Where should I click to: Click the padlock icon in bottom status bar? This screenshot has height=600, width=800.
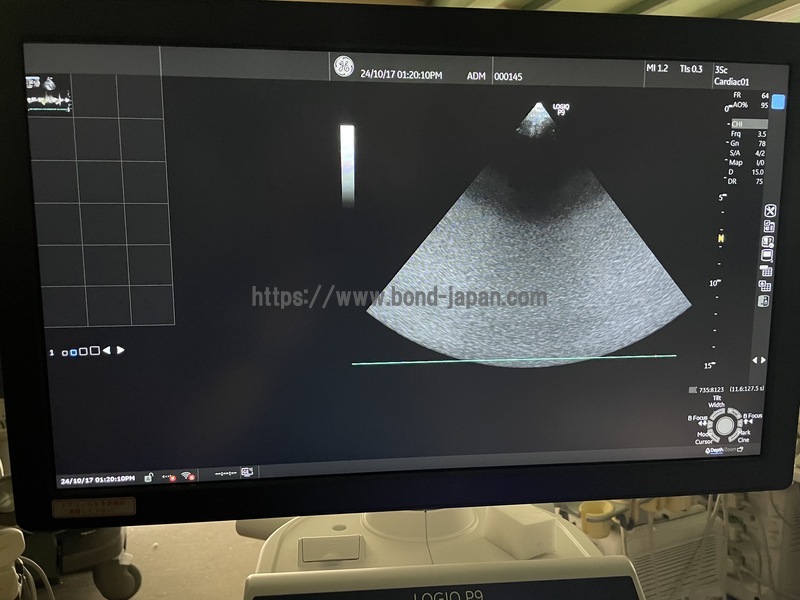(x=148, y=477)
